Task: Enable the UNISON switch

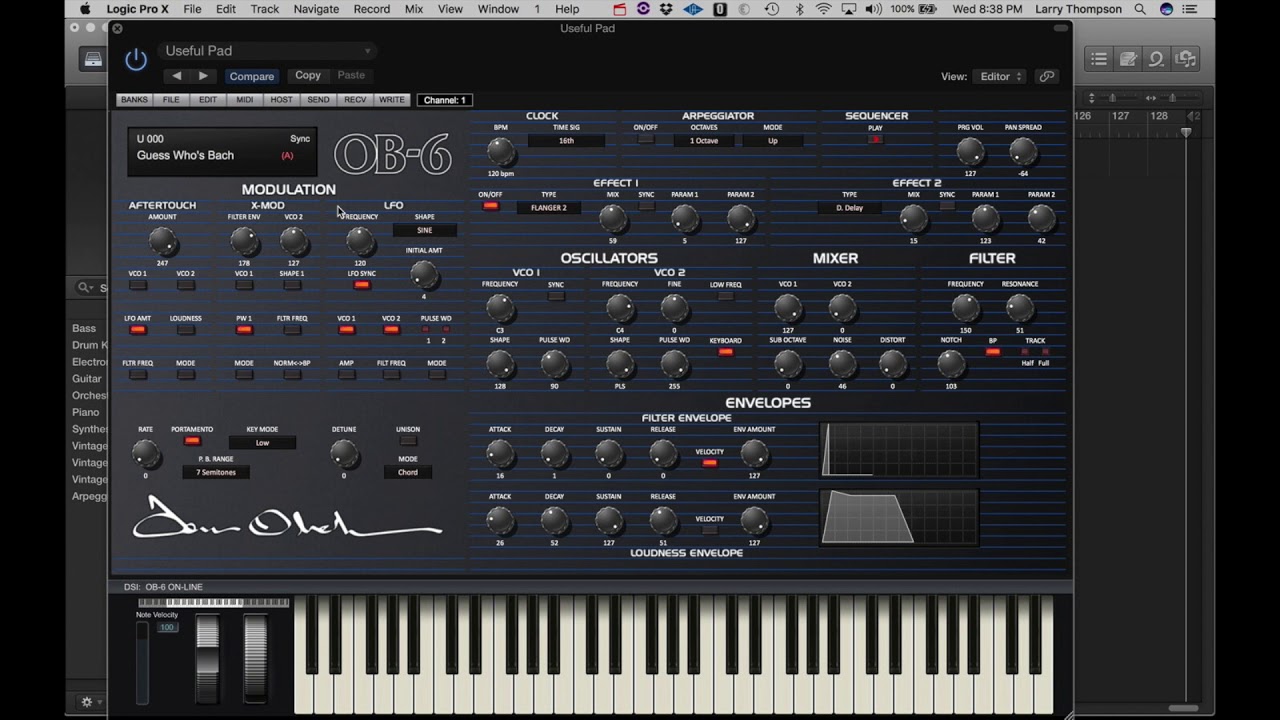Action: (x=408, y=440)
